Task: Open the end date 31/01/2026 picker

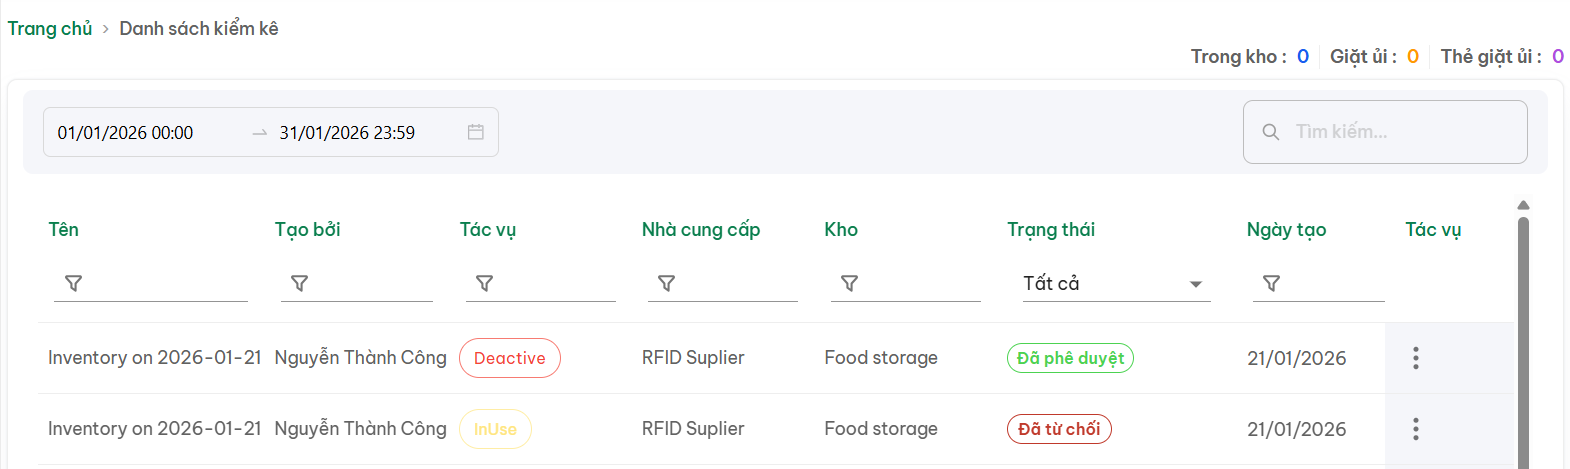Action: pyautogui.click(x=347, y=133)
